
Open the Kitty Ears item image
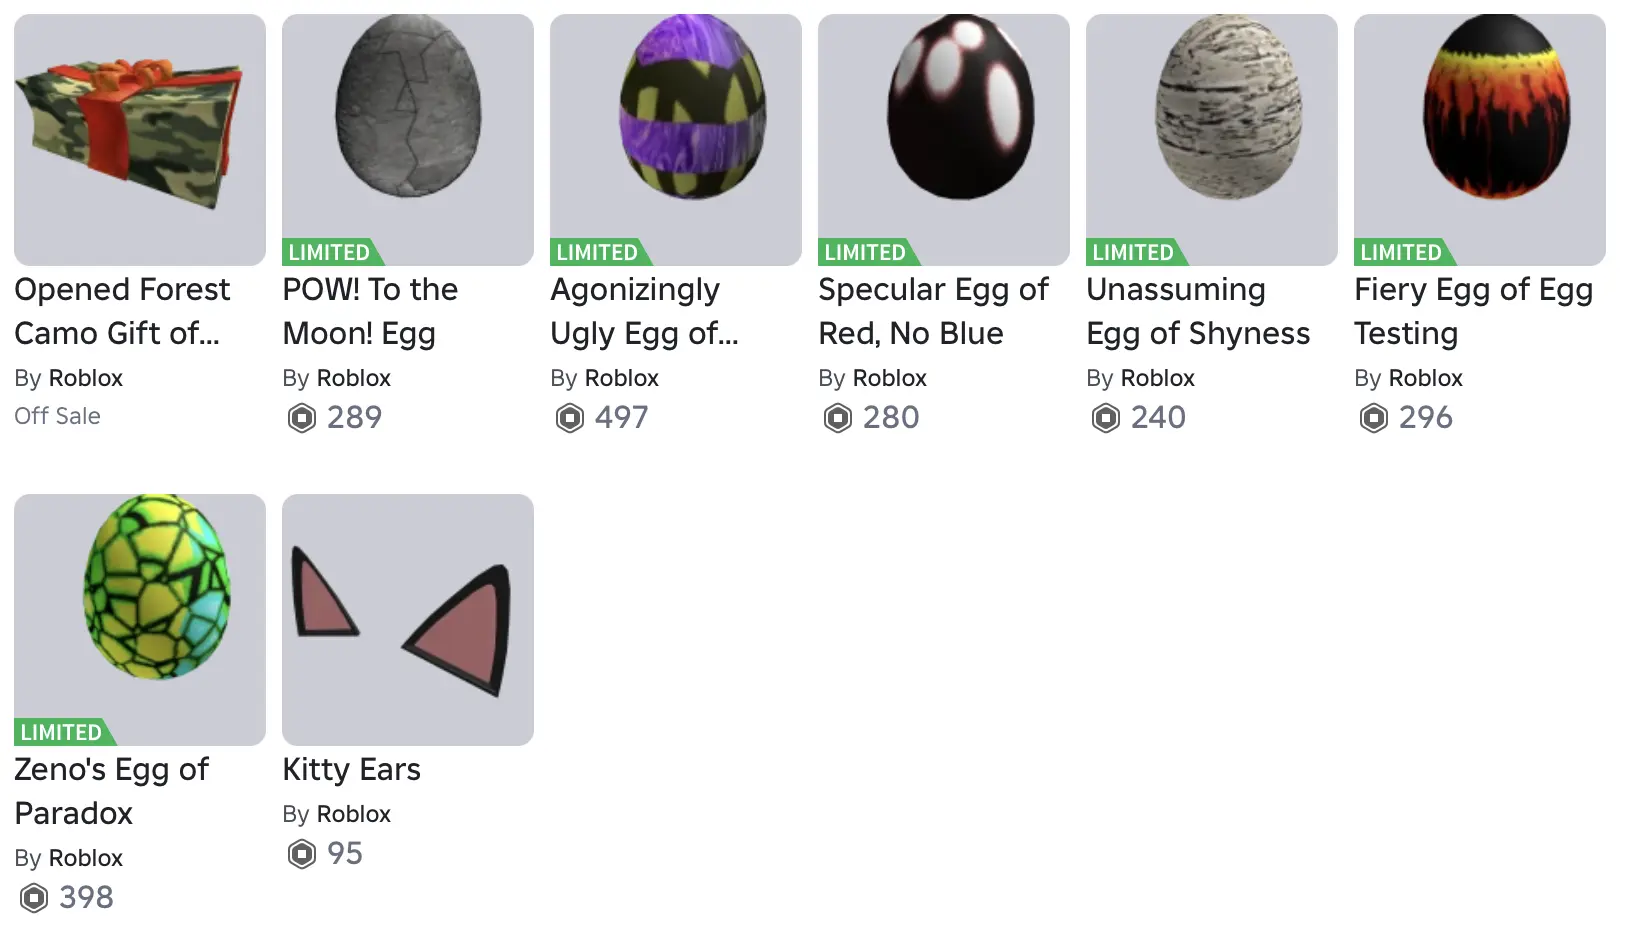(408, 620)
